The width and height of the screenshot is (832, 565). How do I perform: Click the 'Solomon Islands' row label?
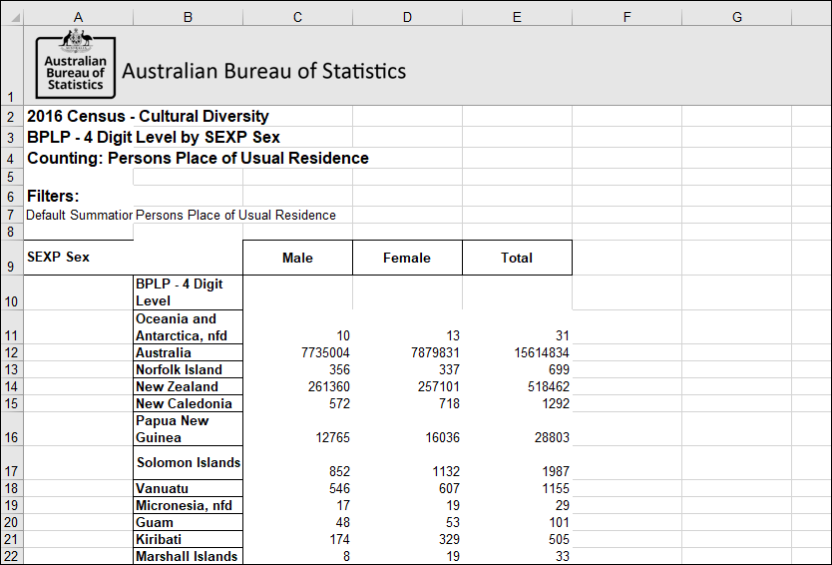point(188,463)
